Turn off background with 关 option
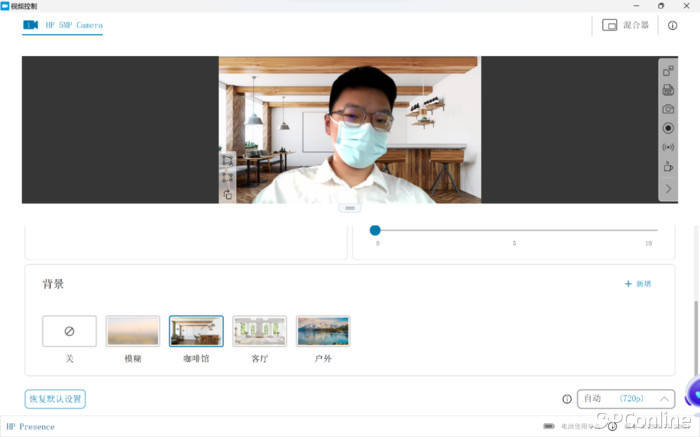This screenshot has width=700, height=437. 69,331
